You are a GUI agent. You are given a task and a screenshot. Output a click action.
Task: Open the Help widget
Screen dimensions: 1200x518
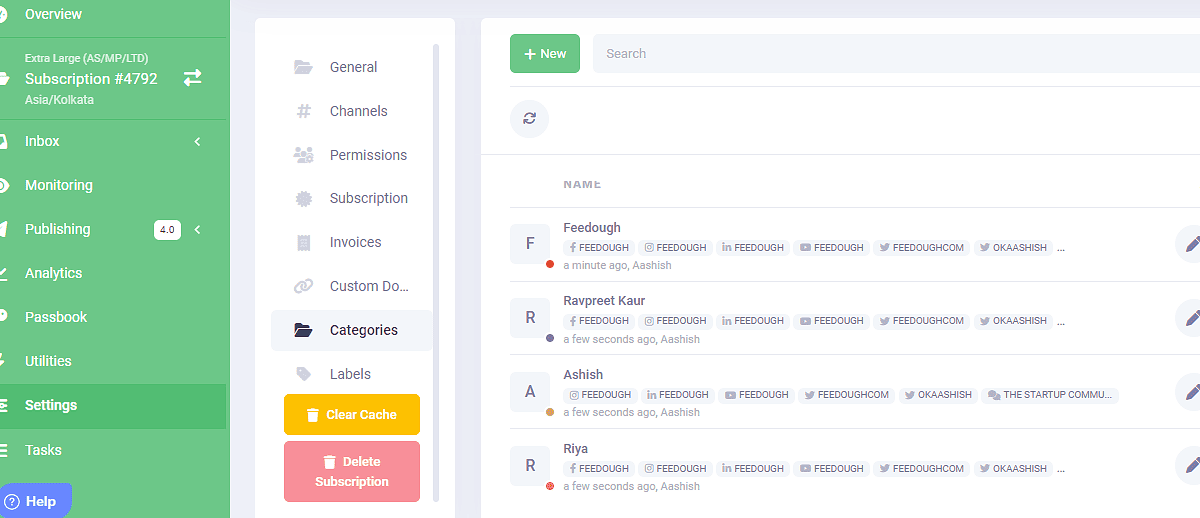[35, 501]
